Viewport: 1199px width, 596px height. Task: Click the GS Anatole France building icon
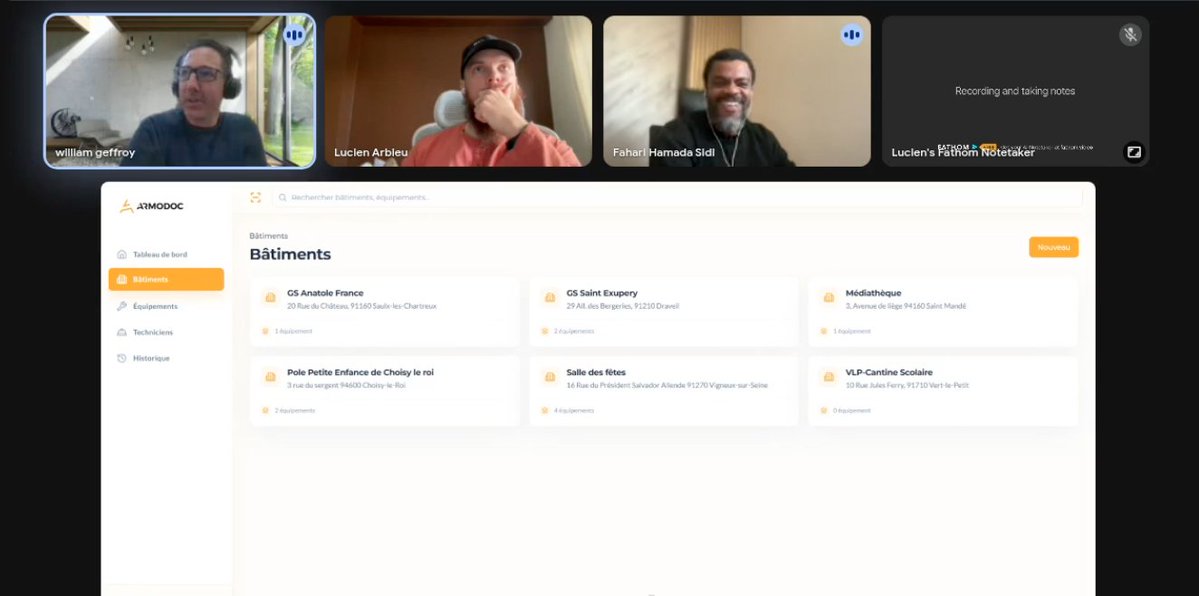pos(270,298)
